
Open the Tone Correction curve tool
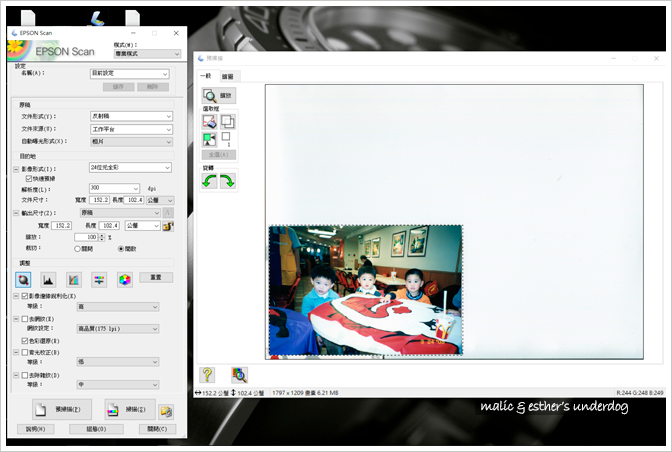point(74,280)
